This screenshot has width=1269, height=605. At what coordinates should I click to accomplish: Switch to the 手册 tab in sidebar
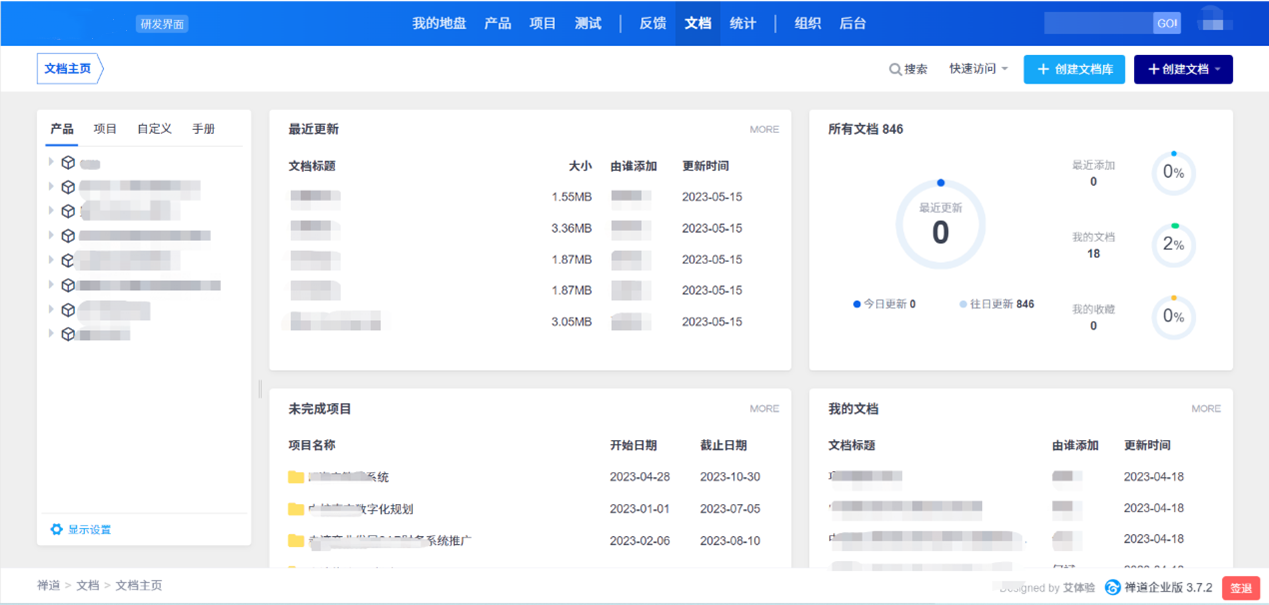coord(203,129)
